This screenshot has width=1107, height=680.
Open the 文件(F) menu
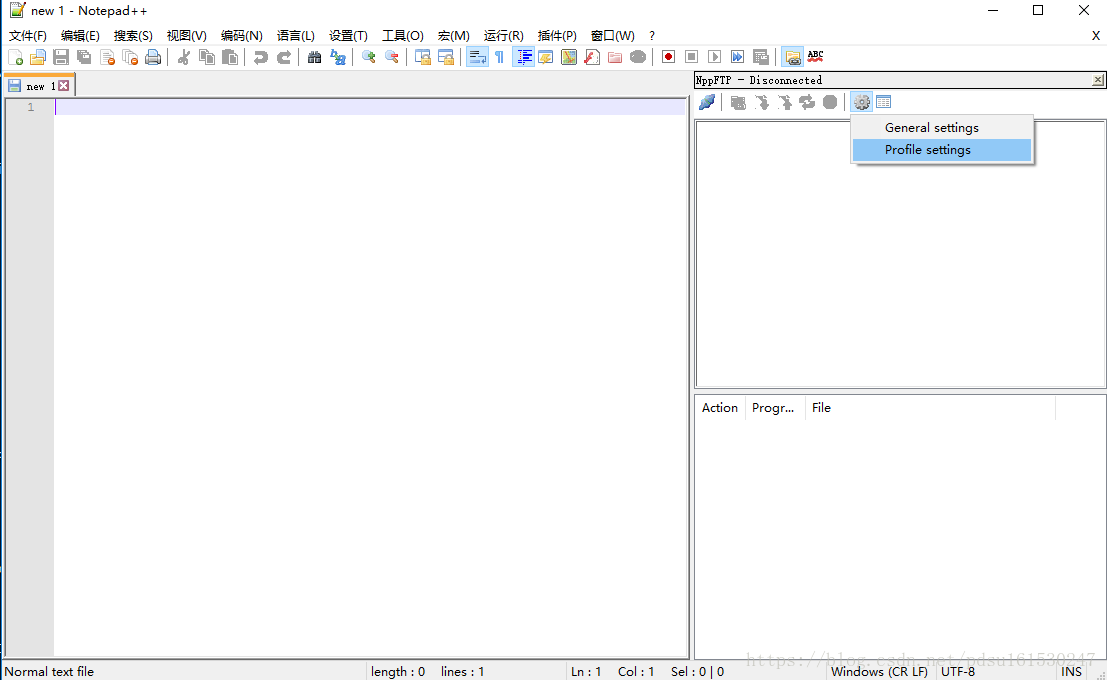[x=28, y=35]
